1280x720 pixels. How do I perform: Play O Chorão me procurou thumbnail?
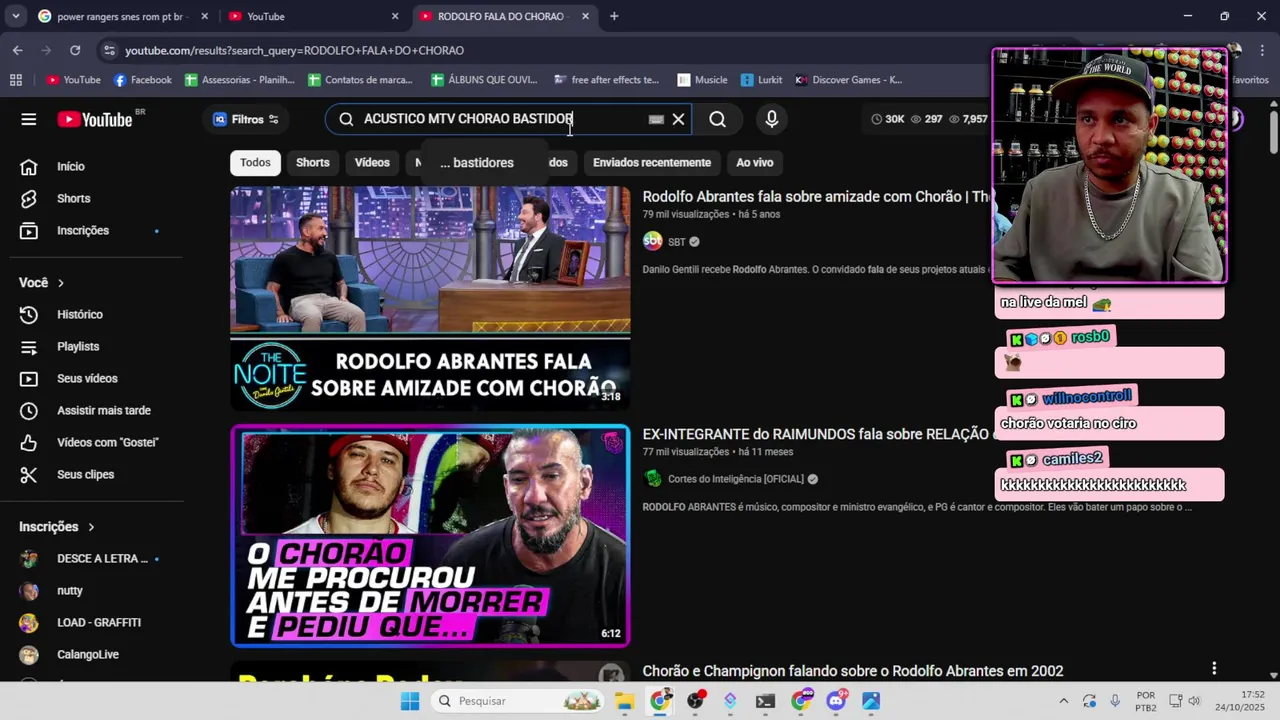[x=430, y=536]
